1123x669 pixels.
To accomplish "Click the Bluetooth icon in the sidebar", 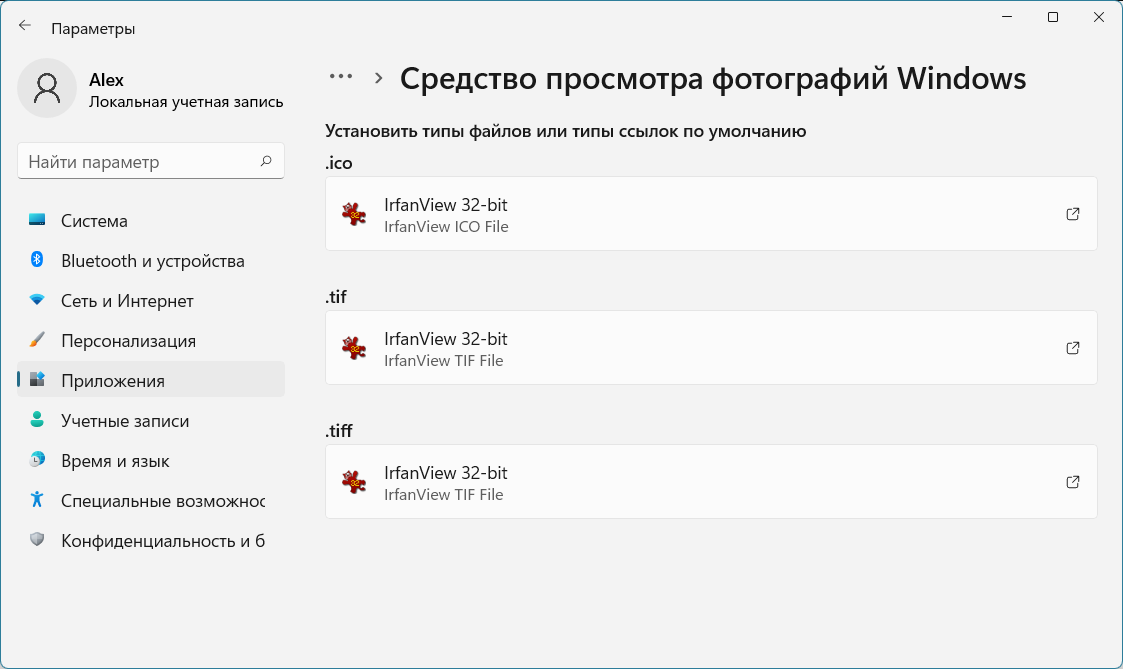I will 37,259.
